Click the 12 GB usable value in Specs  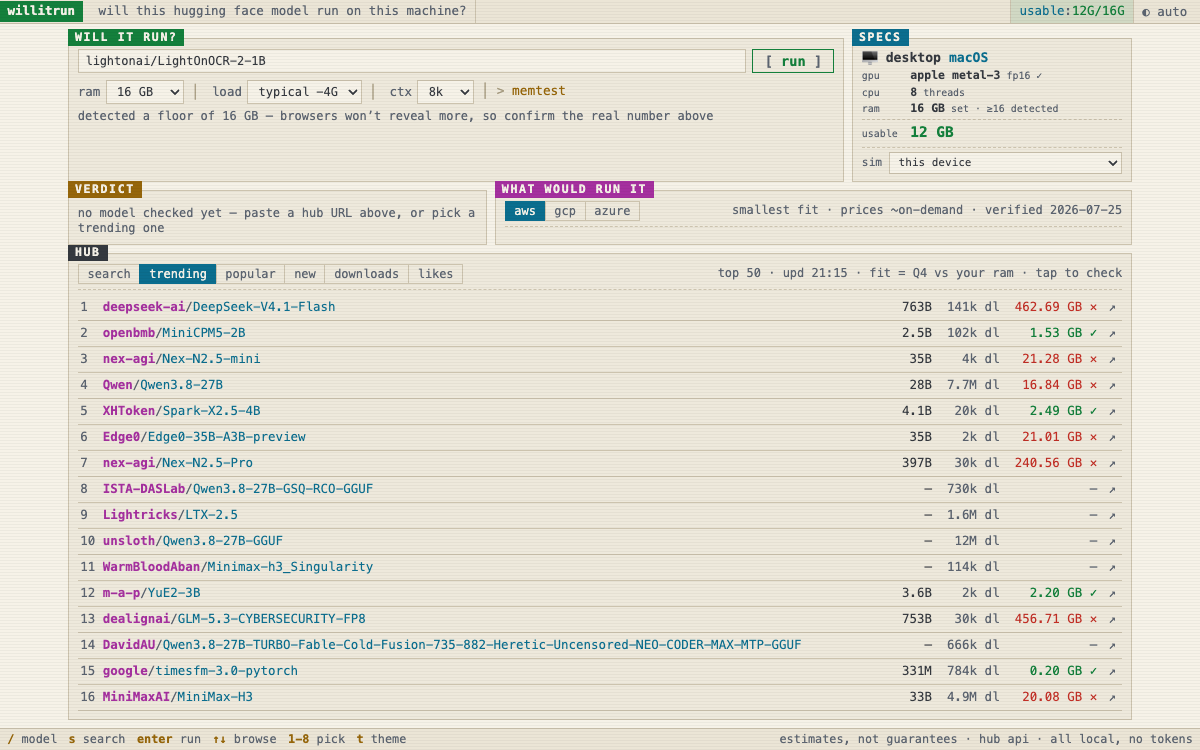tap(931, 132)
